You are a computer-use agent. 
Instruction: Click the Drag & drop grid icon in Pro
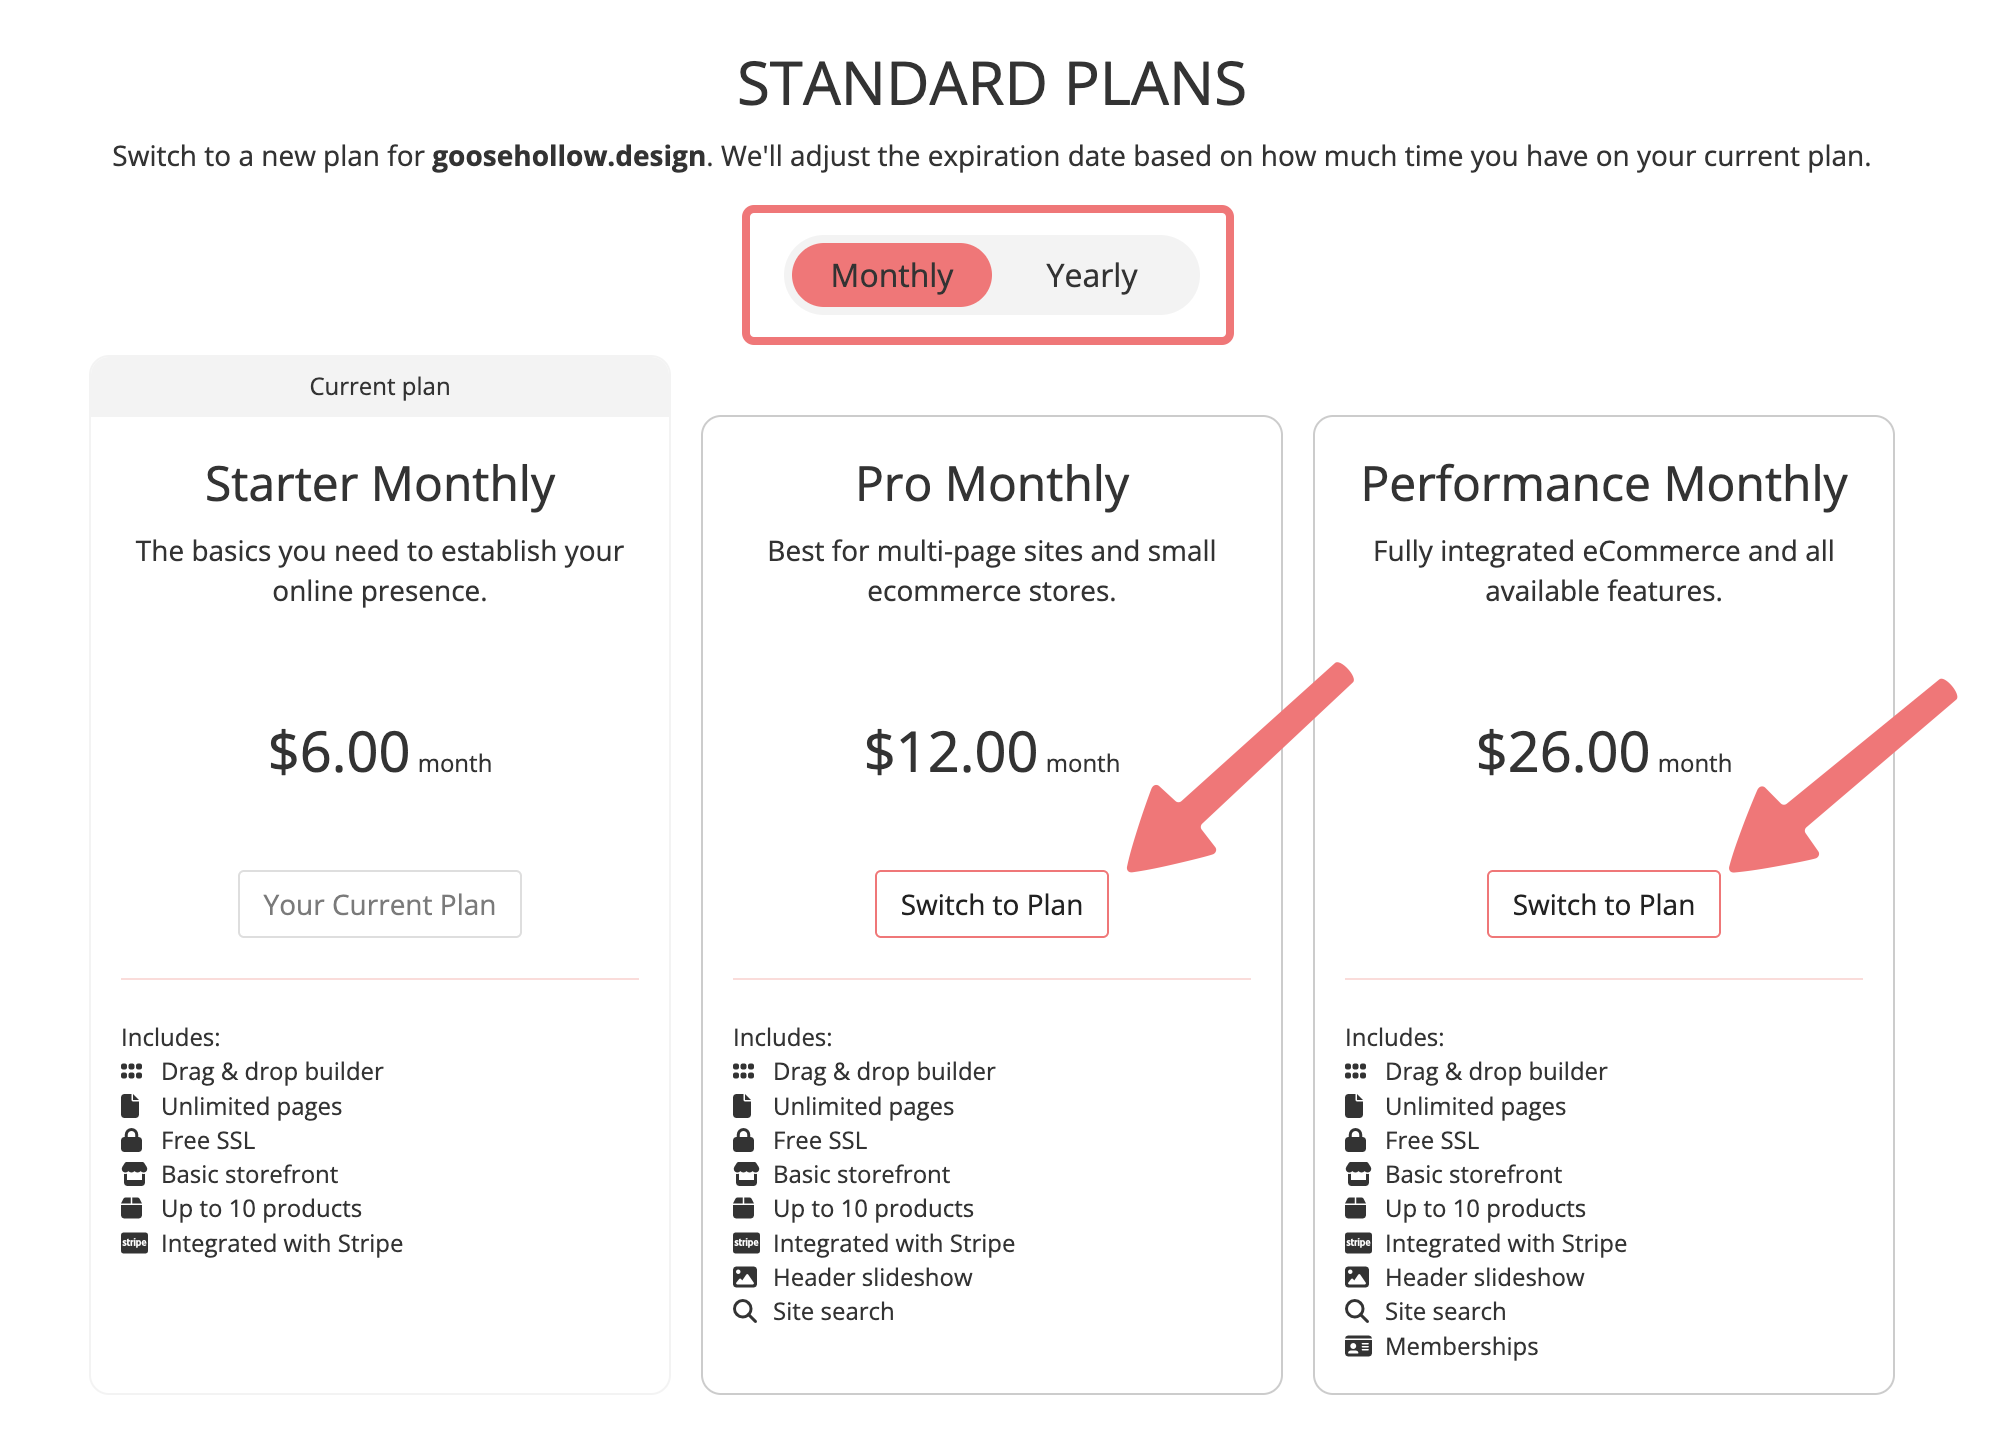[x=743, y=1071]
